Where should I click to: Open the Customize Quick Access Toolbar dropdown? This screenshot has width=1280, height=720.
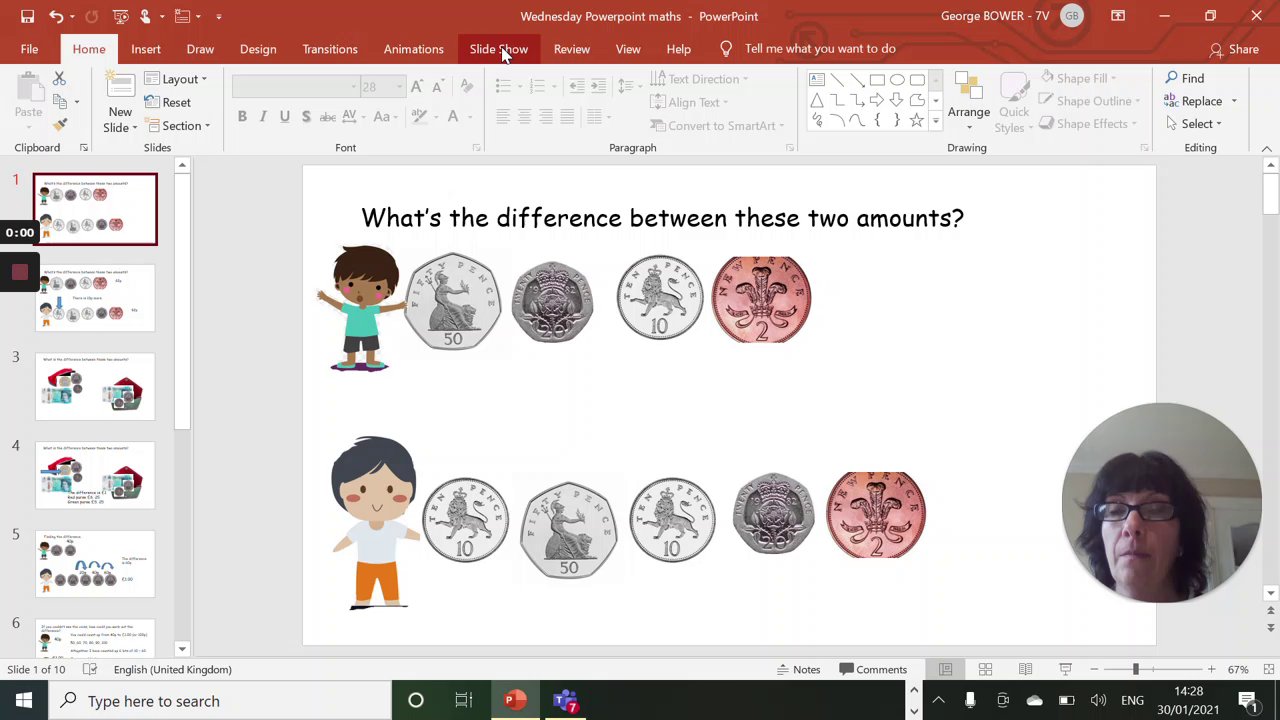(x=219, y=16)
